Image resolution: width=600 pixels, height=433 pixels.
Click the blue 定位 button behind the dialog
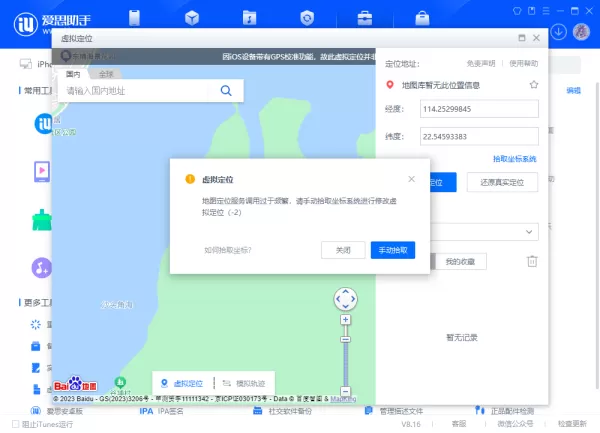[443, 182]
